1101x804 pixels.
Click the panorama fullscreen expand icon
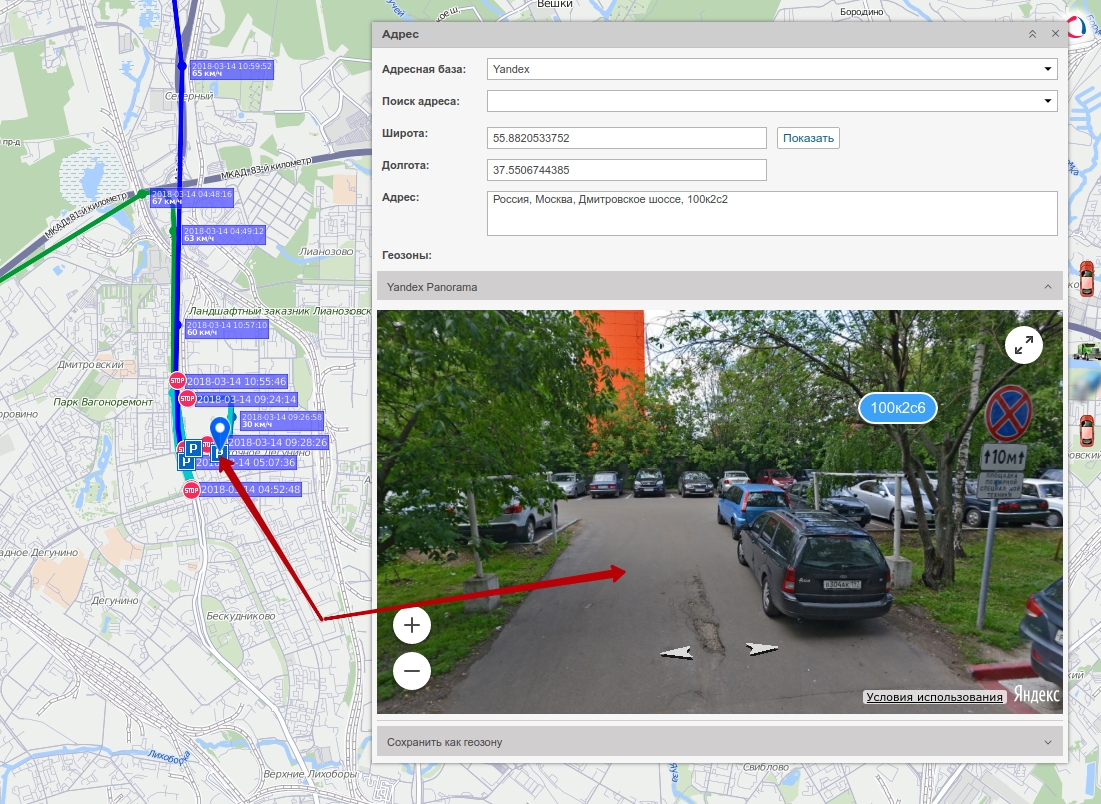point(1023,345)
